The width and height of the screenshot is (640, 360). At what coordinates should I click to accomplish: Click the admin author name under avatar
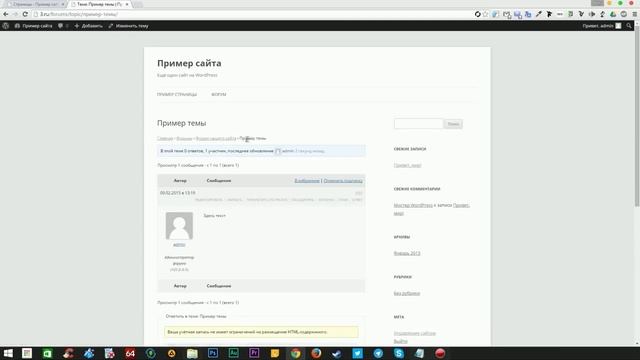[x=179, y=245]
